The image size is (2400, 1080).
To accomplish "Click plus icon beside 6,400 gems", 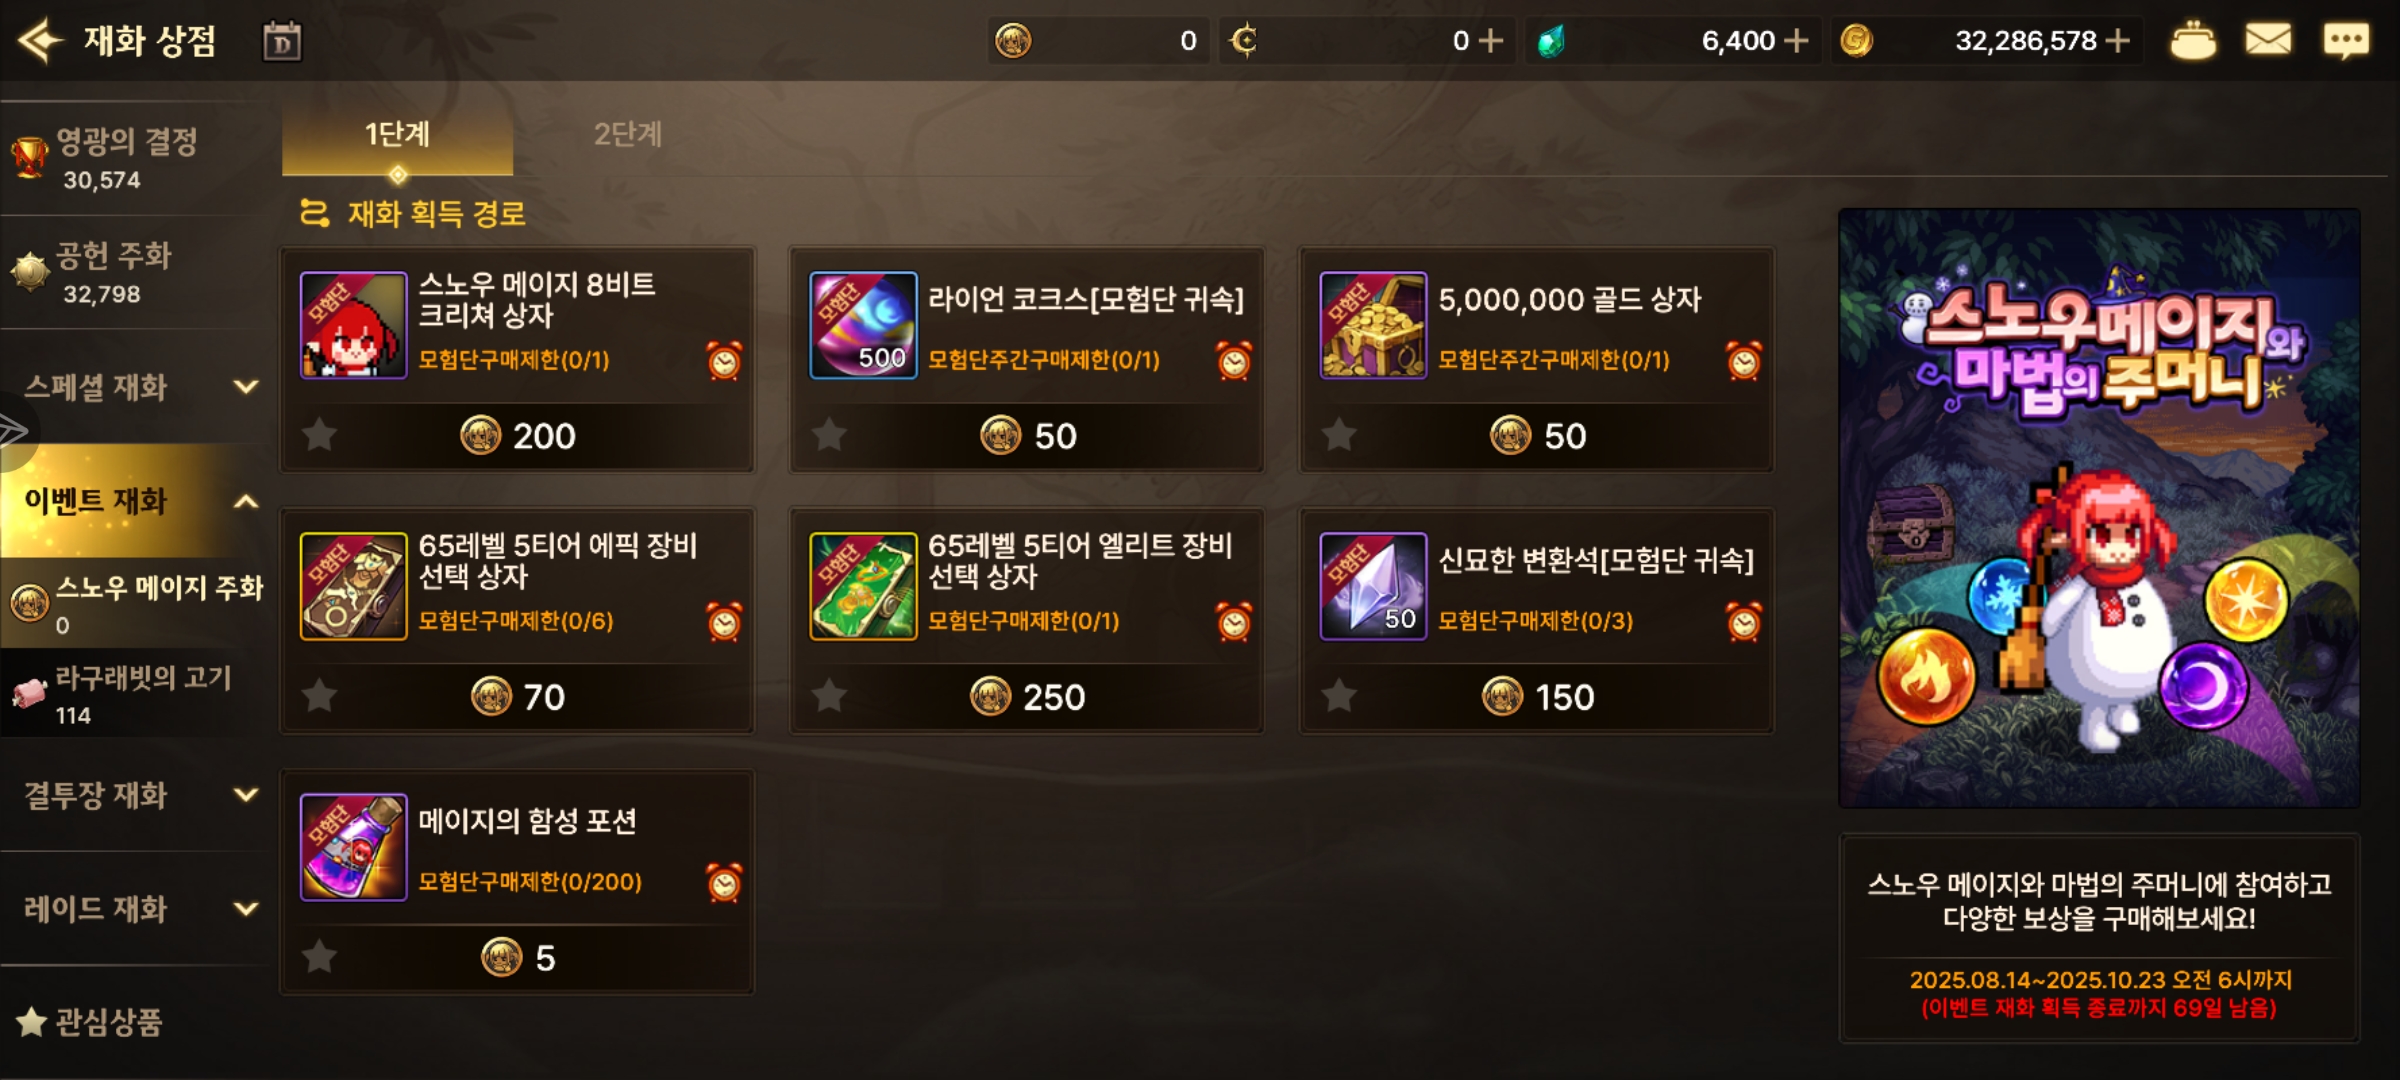I will [x=1796, y=41].
